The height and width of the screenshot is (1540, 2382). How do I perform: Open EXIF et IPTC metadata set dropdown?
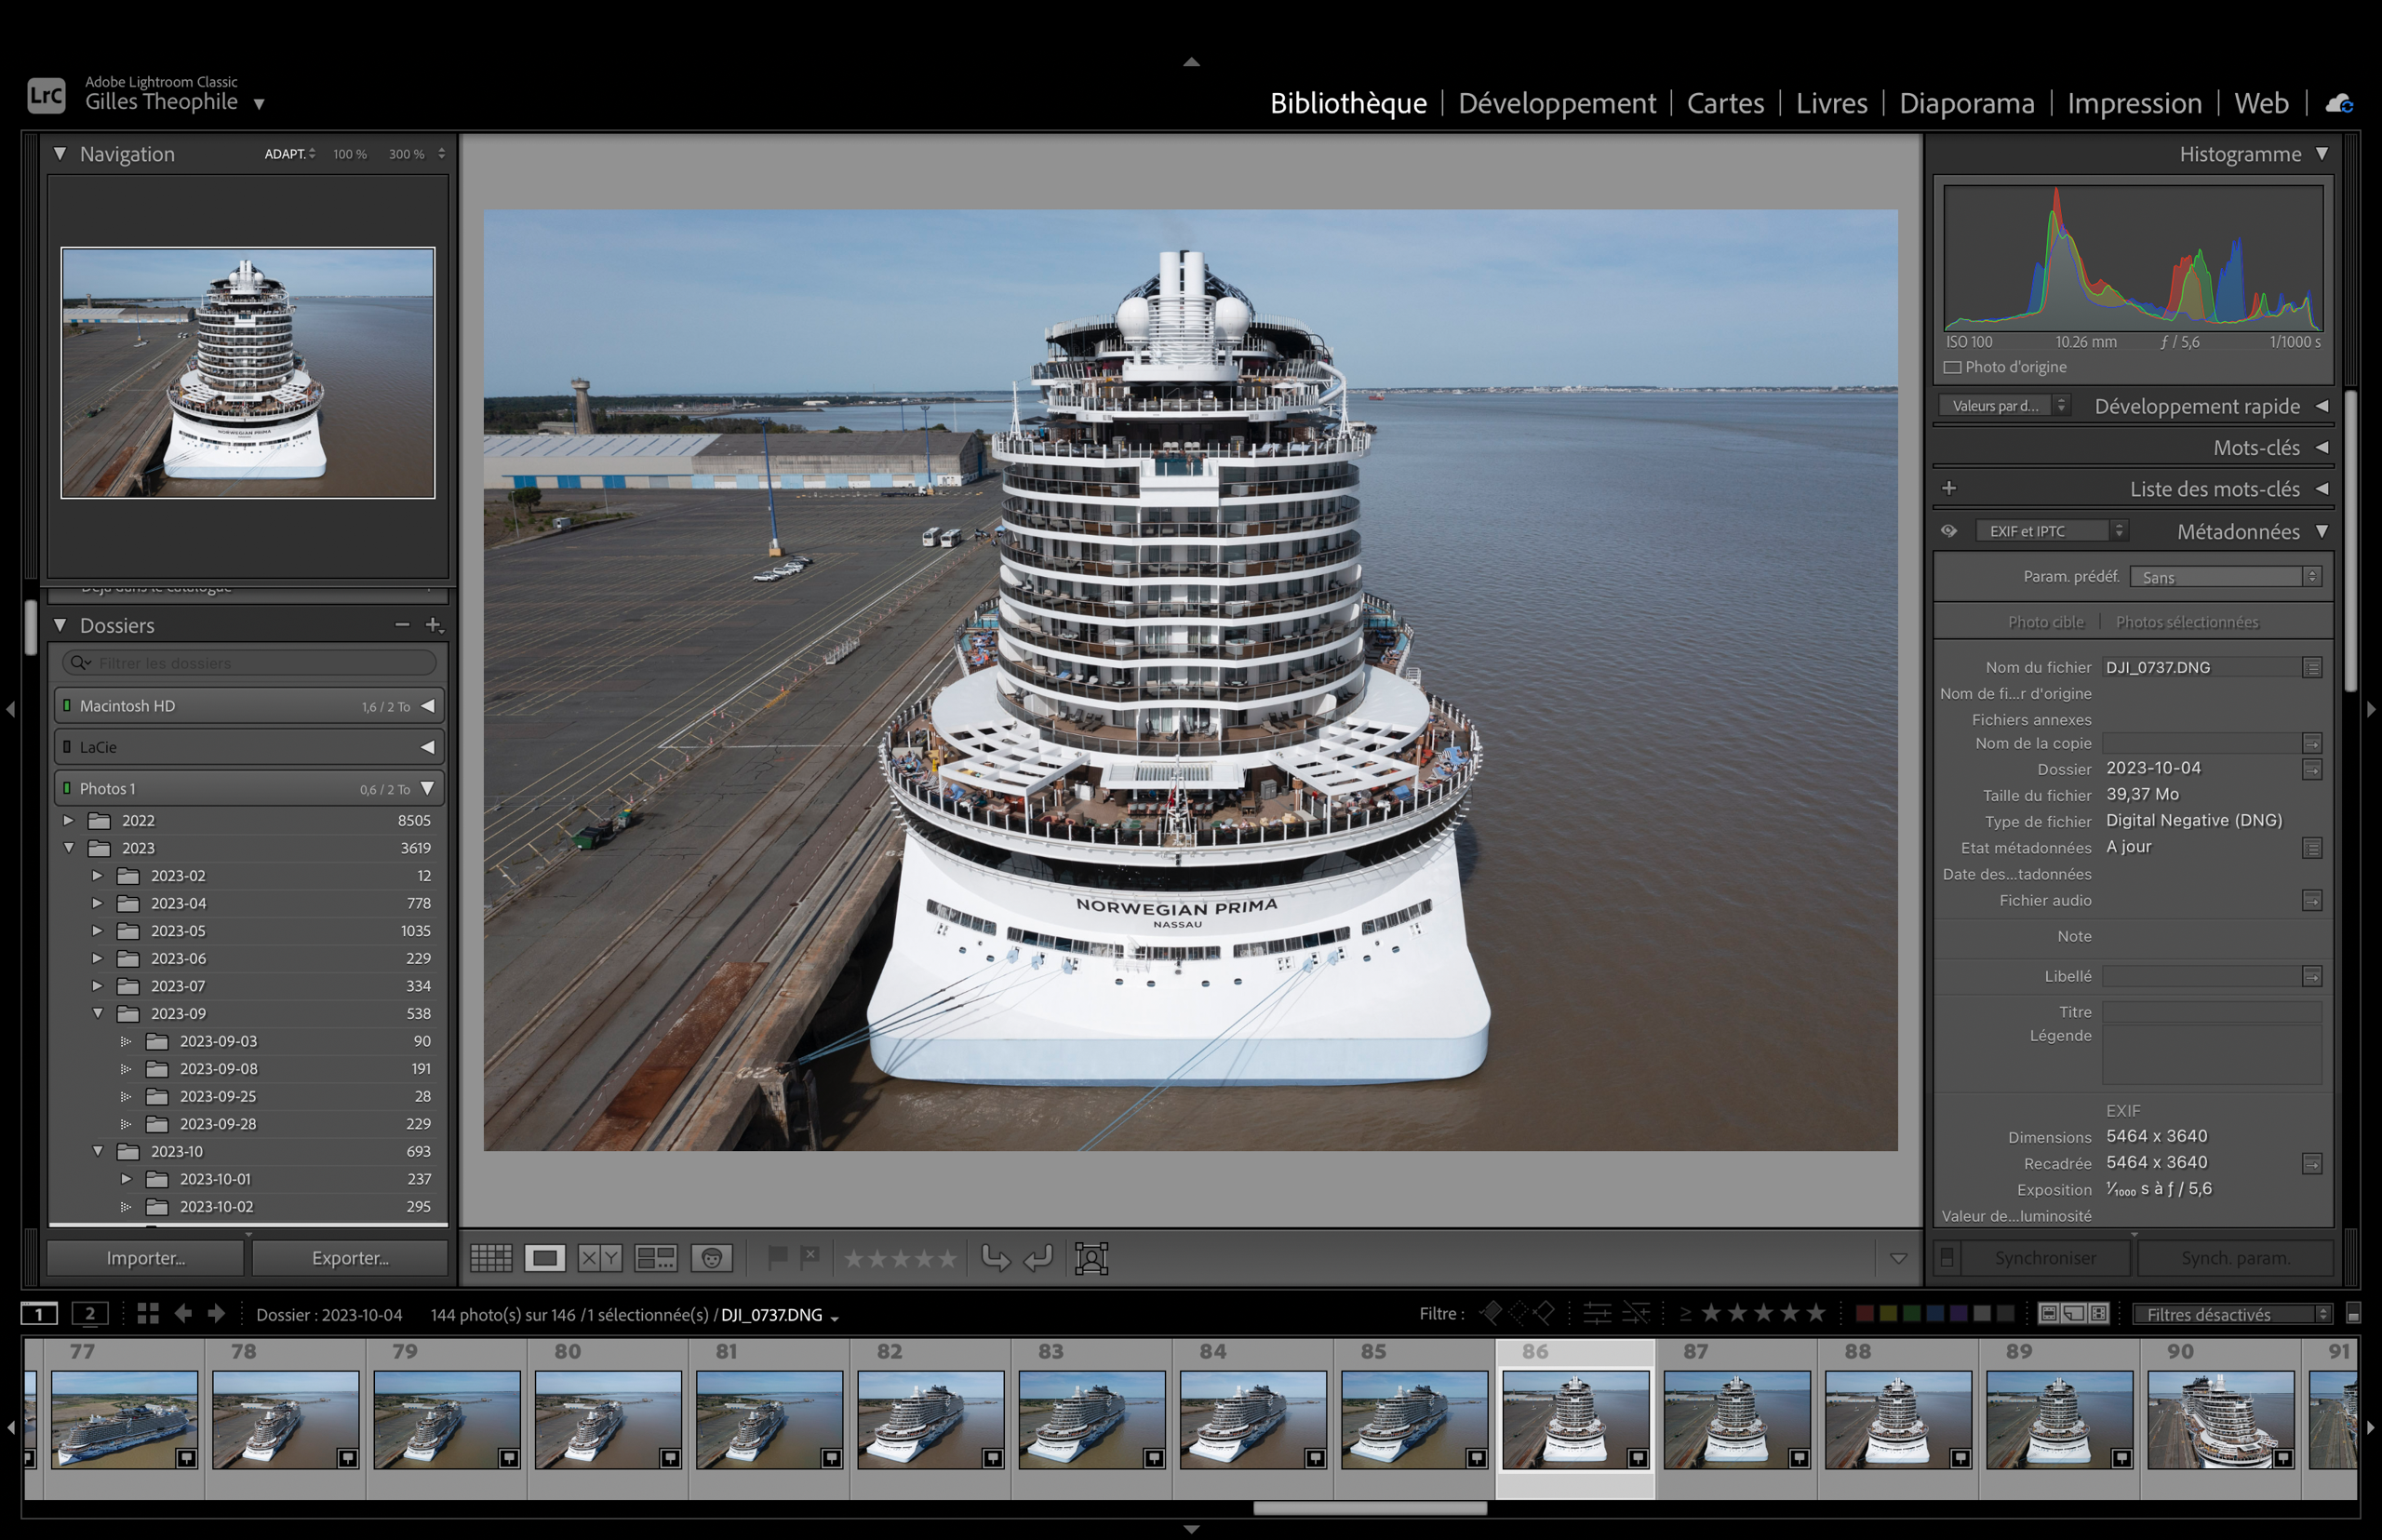tap(2051, 531)
